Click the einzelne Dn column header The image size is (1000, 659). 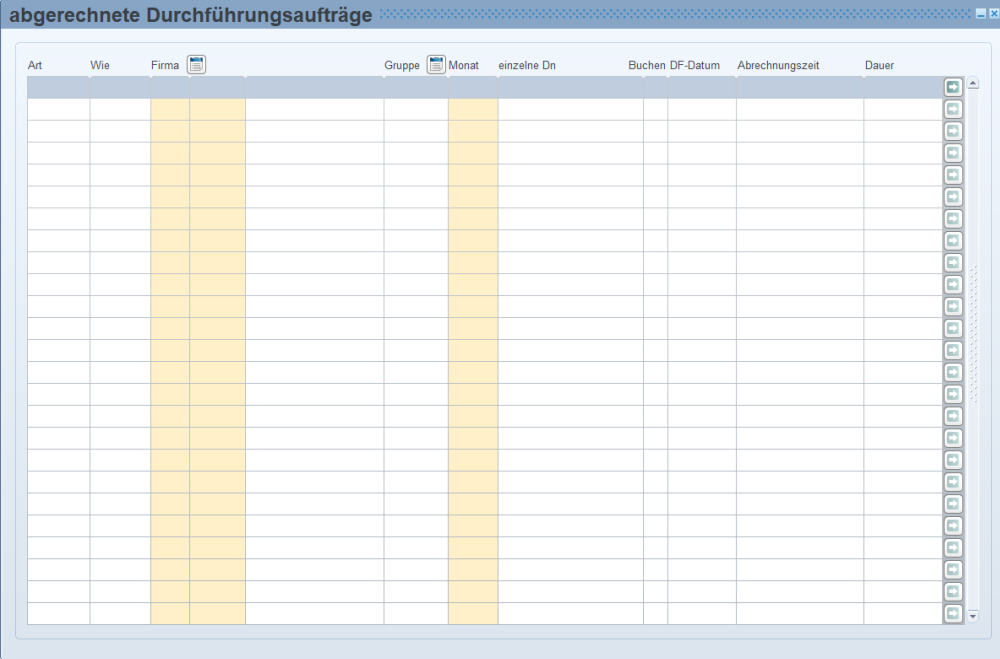(x=527, y=65)
